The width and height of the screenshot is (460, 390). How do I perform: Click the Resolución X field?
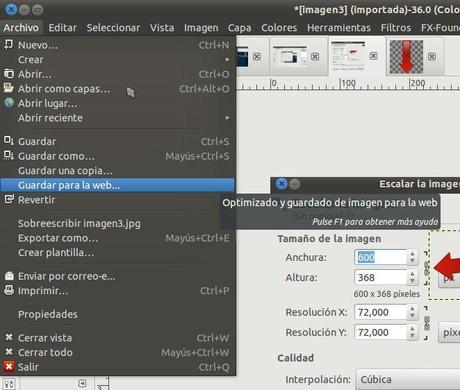[x=380, y=312]
